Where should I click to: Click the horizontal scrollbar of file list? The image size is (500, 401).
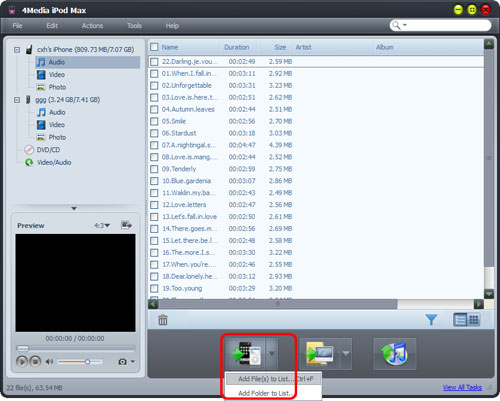click(x=278, y=304)
